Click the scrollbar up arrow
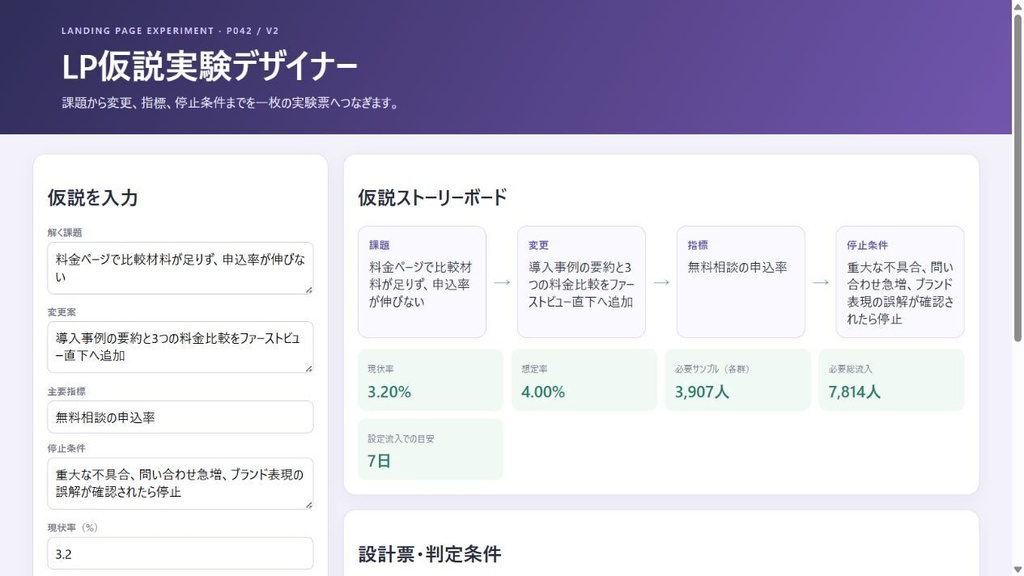The height and width of the screenshot is (576, 1024). pos(1017,5)
